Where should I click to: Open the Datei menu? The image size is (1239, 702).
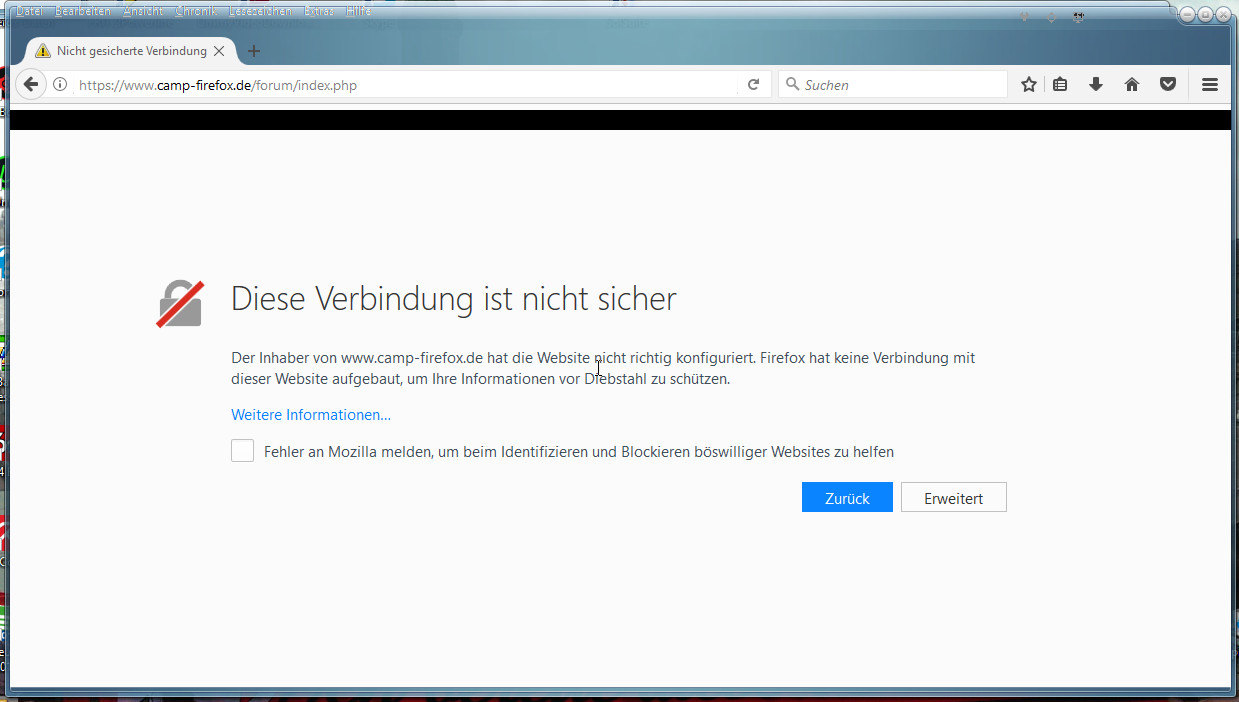pyautogui.click(x=29, y=11)
